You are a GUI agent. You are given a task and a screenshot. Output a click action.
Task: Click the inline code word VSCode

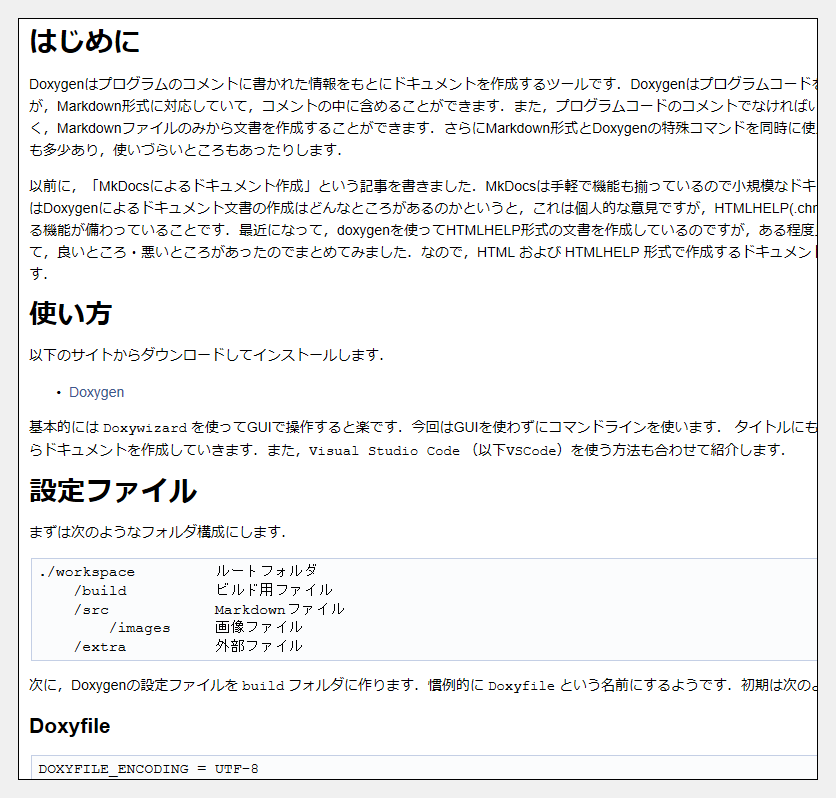531,451
